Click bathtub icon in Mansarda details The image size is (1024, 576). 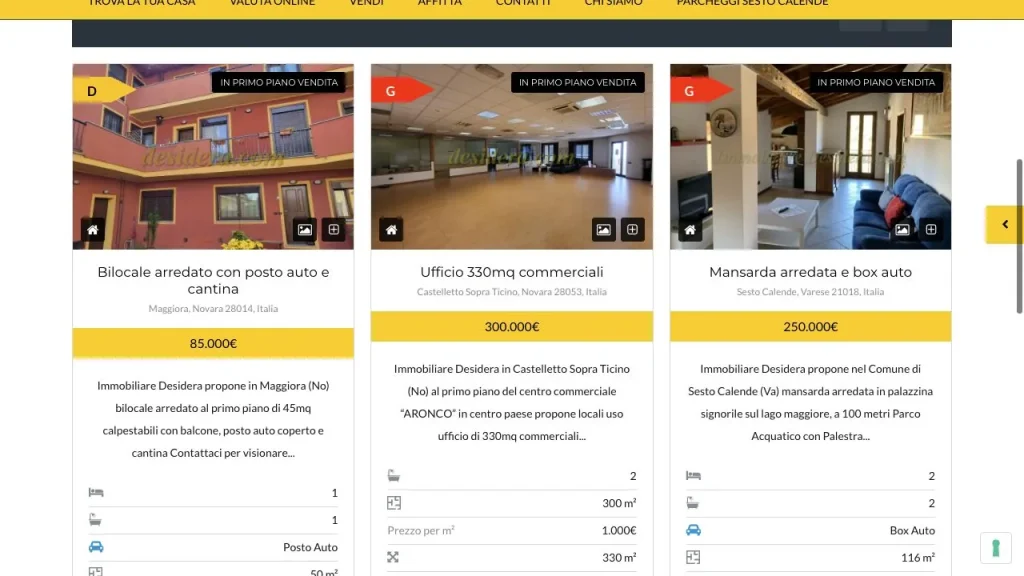[693, 503]
